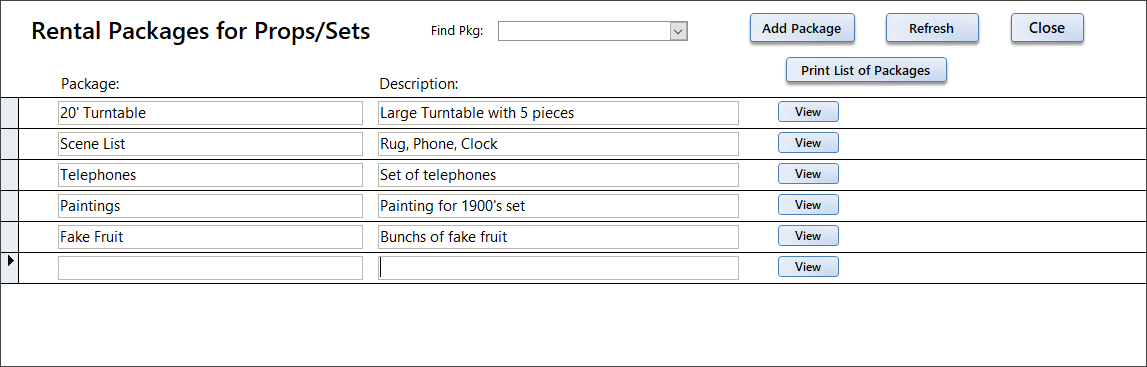View the 20' Turntable package
Image resolution: width=1147 pixels, height=367 pixels.
coord(808,112)
